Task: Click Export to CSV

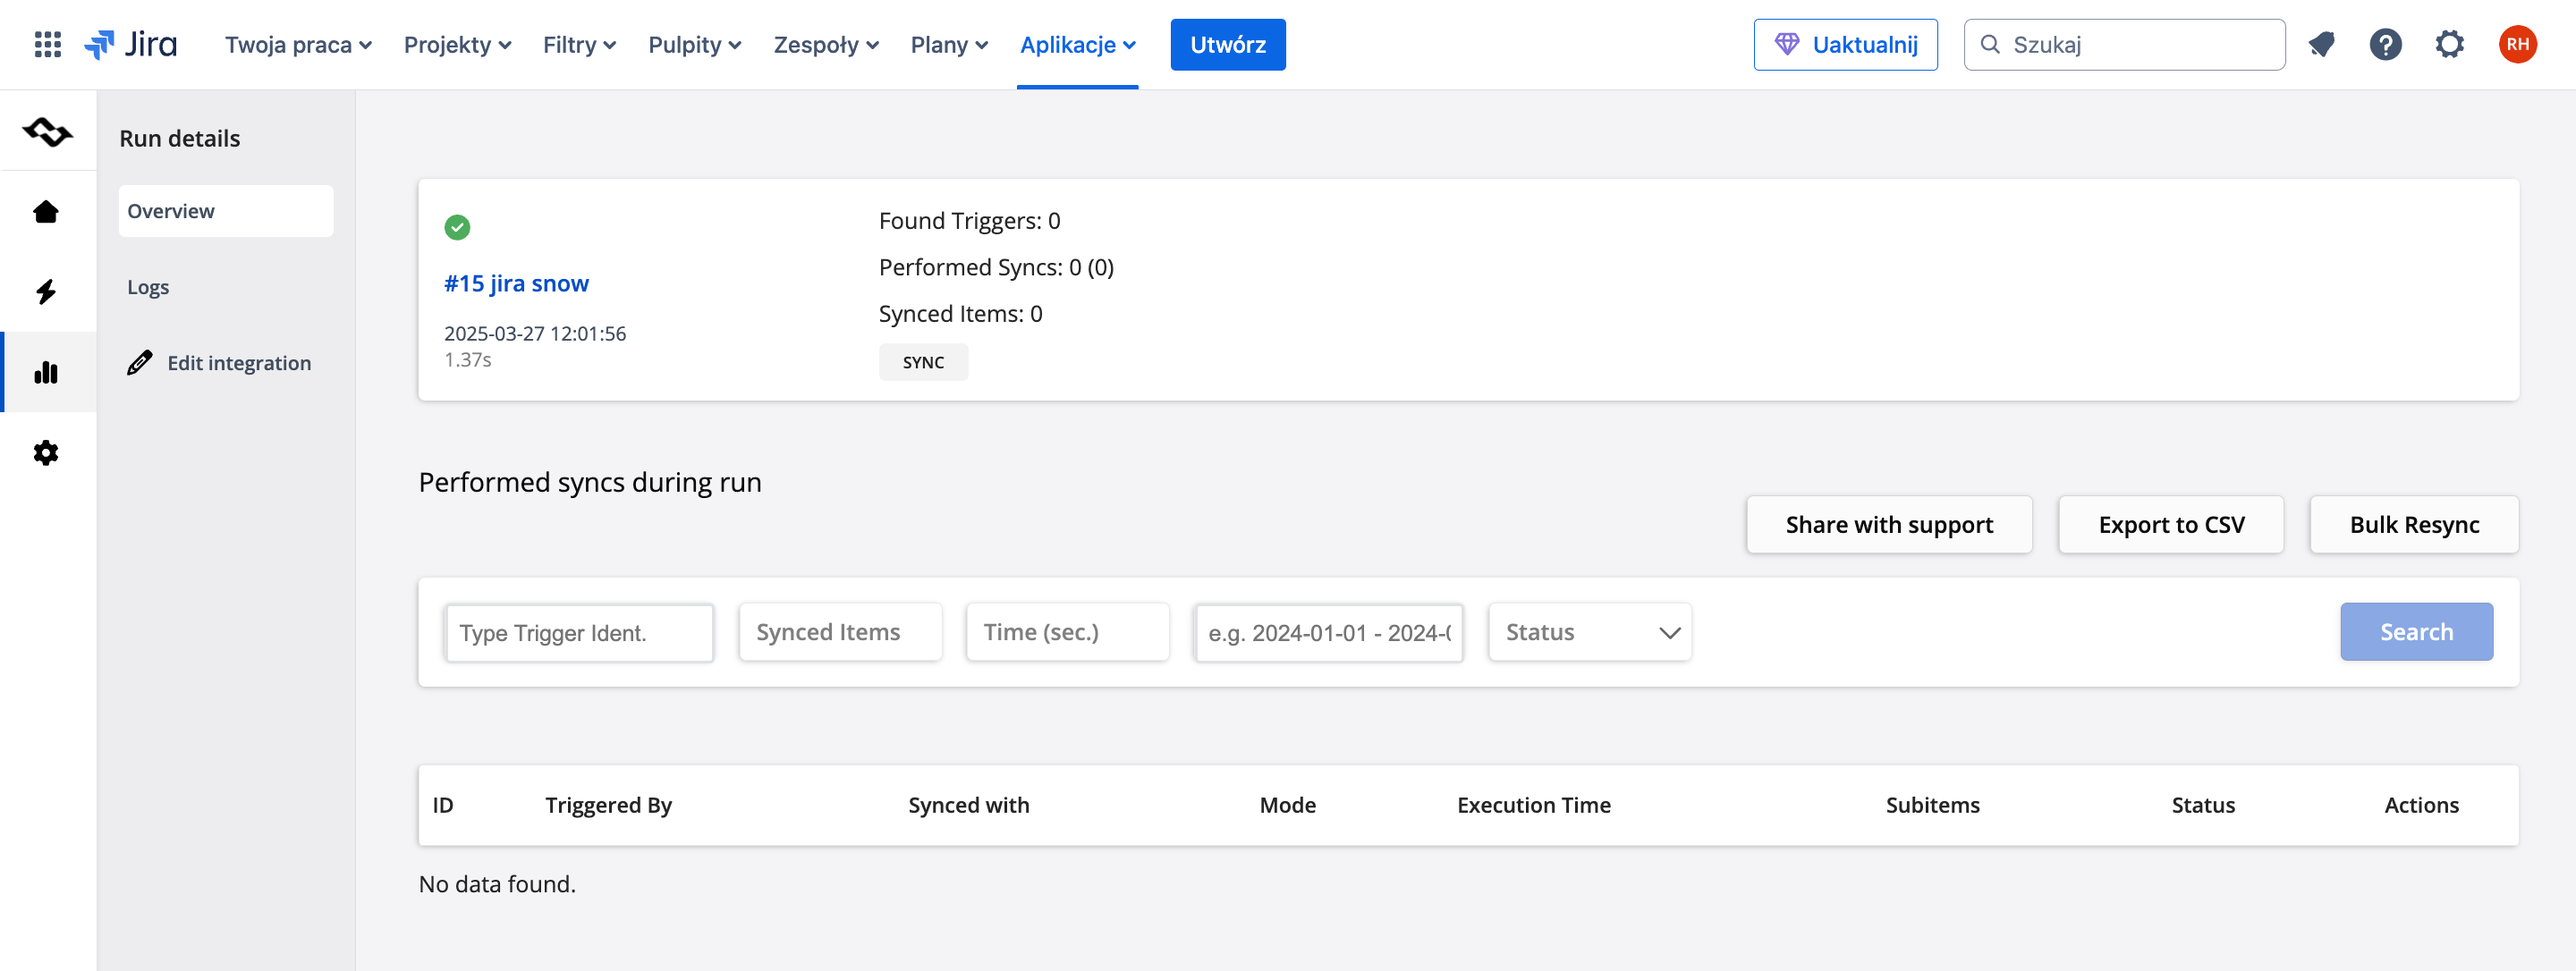Action: tap(2170, 525)
